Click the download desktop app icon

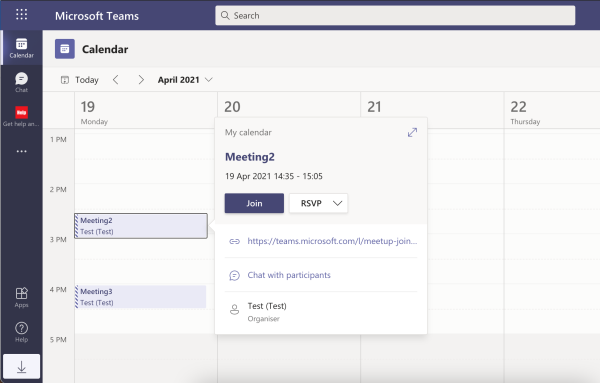[x=21, y=367]
